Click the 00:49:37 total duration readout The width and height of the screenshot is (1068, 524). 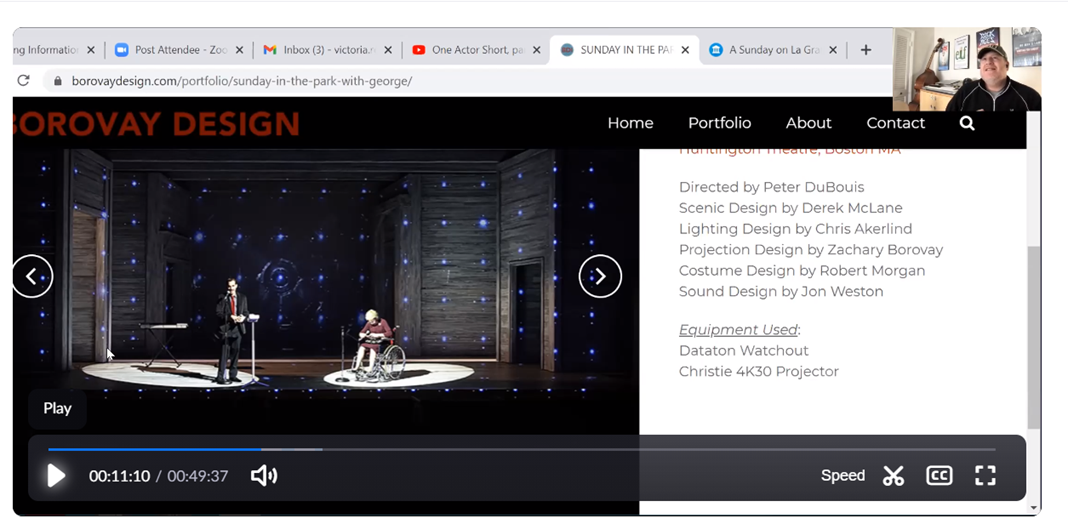click(x=198, y=476)
